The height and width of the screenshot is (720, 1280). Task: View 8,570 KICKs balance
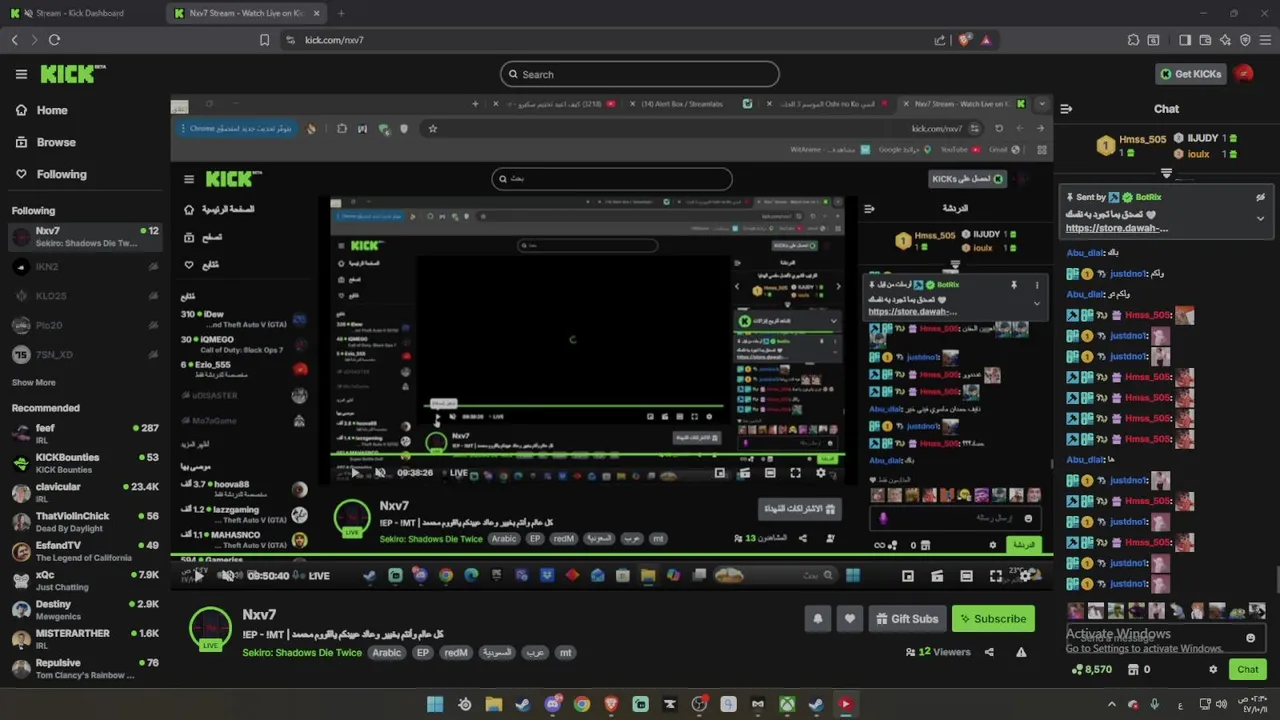click(x=1090, y=670)
